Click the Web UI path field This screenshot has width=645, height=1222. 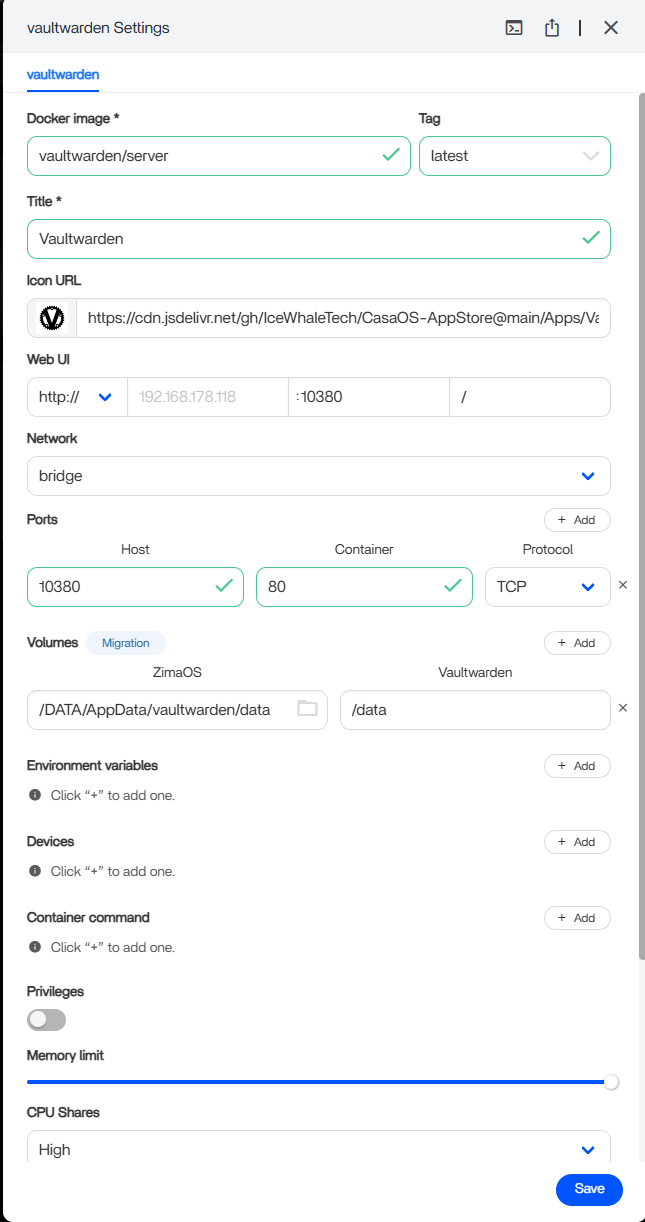pyautogui.click(x=530, y=397)
